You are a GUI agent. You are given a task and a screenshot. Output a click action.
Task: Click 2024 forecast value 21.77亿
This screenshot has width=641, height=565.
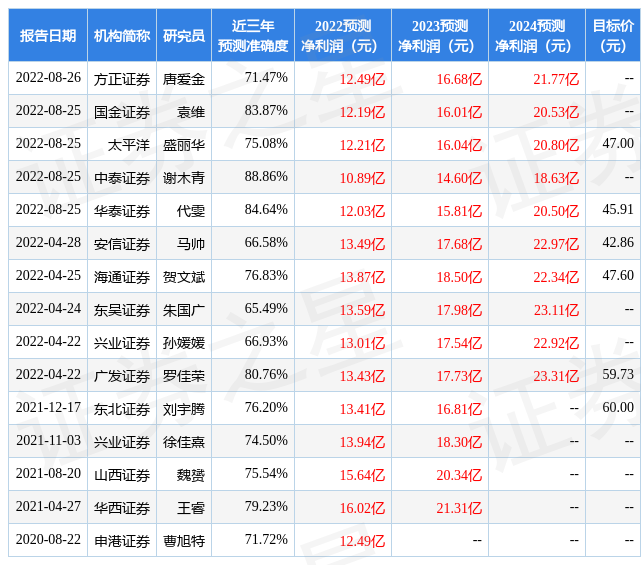pos(556,79)
